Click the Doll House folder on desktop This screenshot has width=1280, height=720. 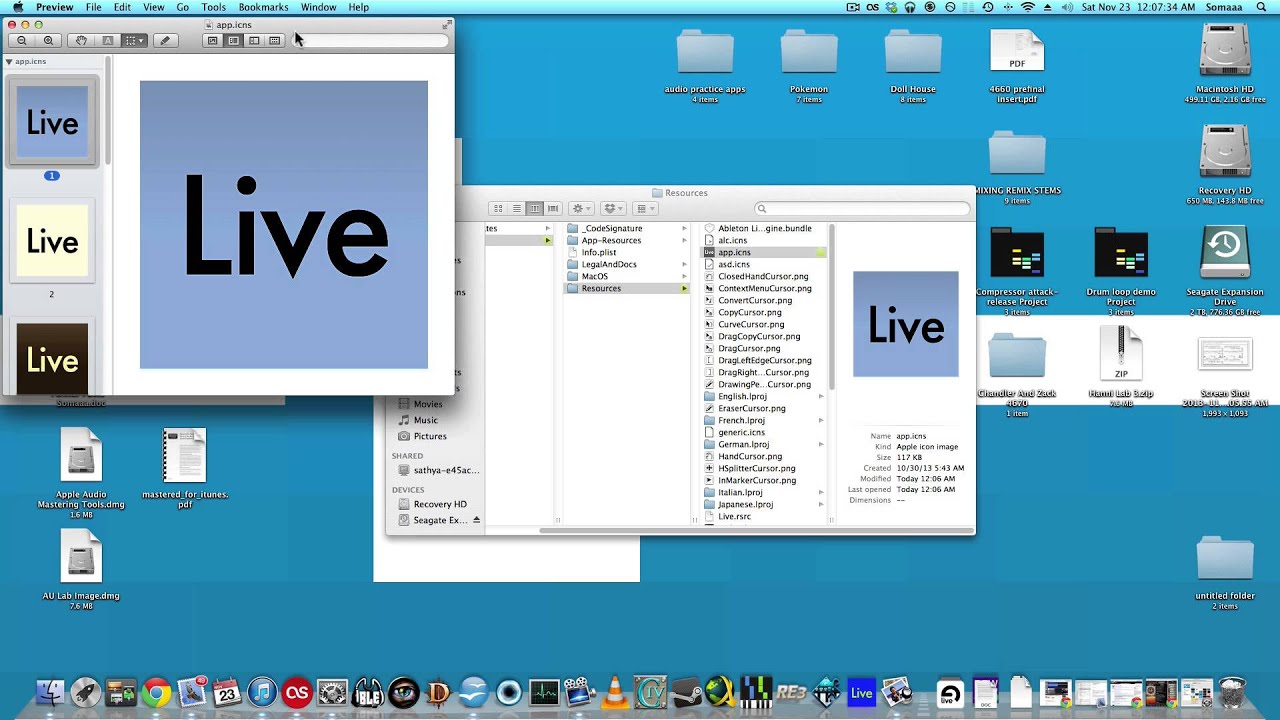tap(913, 53)
